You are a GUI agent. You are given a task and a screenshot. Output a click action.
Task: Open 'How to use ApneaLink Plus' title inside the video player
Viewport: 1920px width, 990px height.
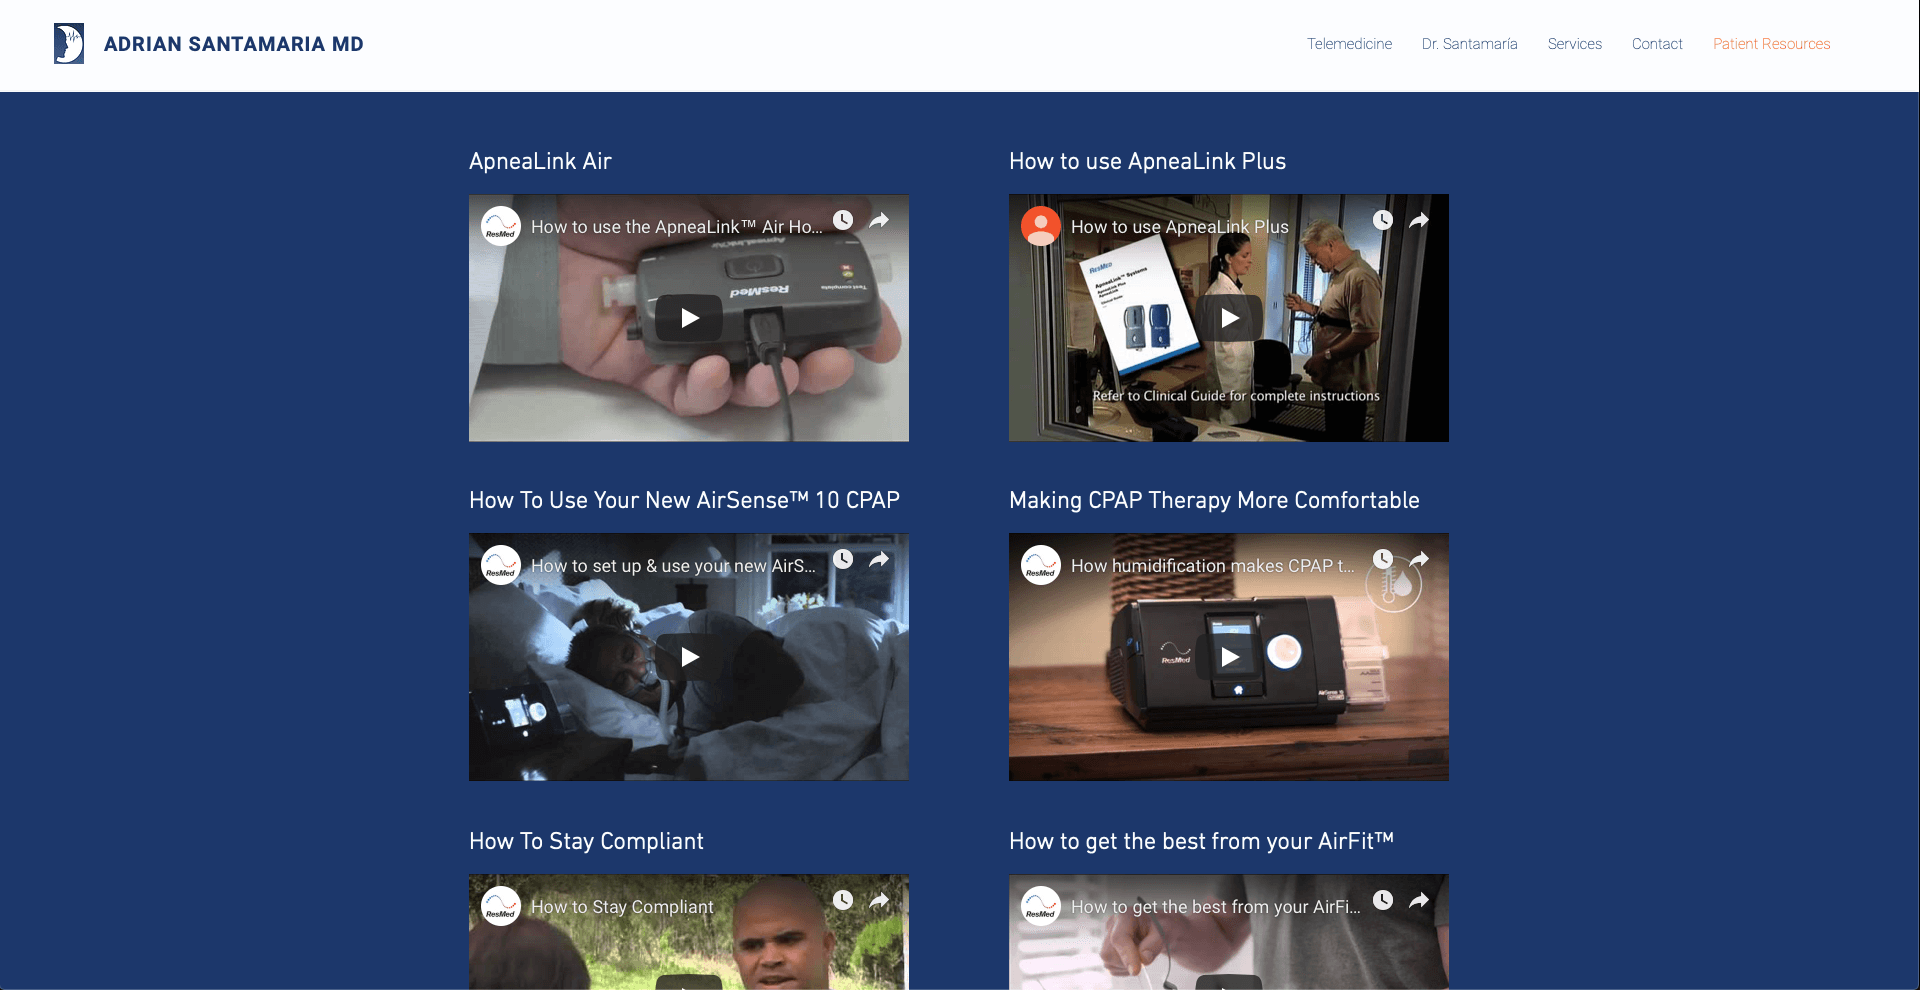click(x=1180, y=227)
